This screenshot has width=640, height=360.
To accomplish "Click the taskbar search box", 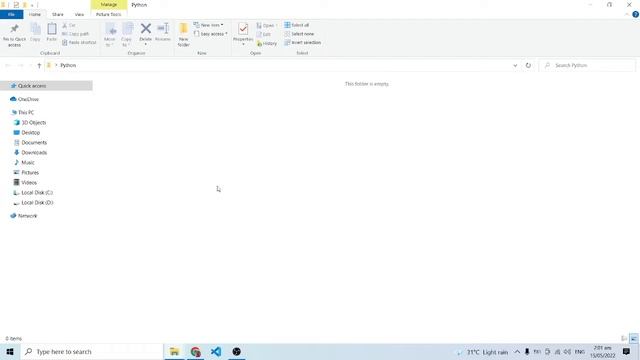I will [91, 351].
